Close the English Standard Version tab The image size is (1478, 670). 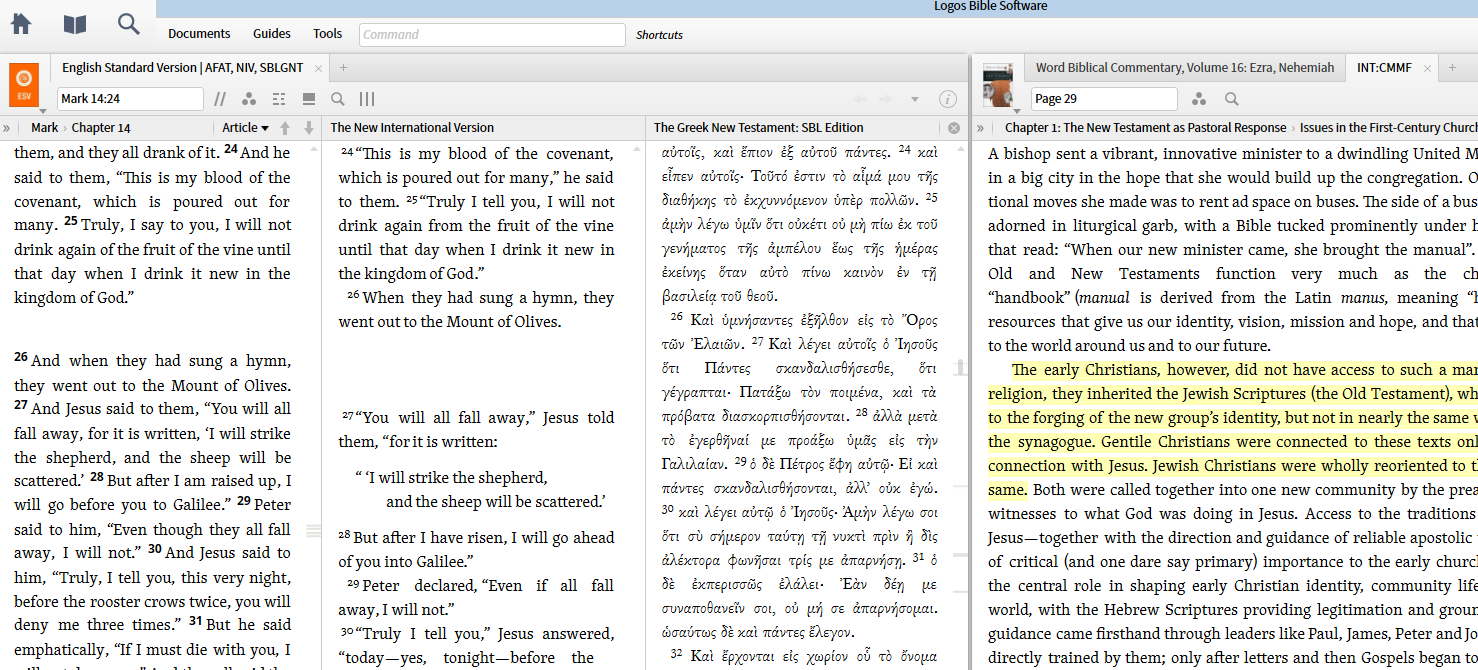pyautogui.click(x=318, y=69)
